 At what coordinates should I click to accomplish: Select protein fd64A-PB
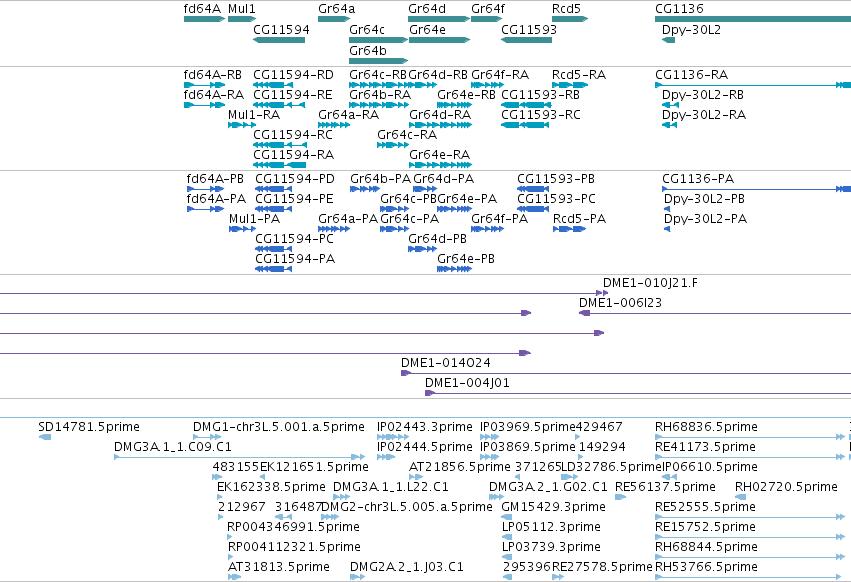click(x=205, y=189)
